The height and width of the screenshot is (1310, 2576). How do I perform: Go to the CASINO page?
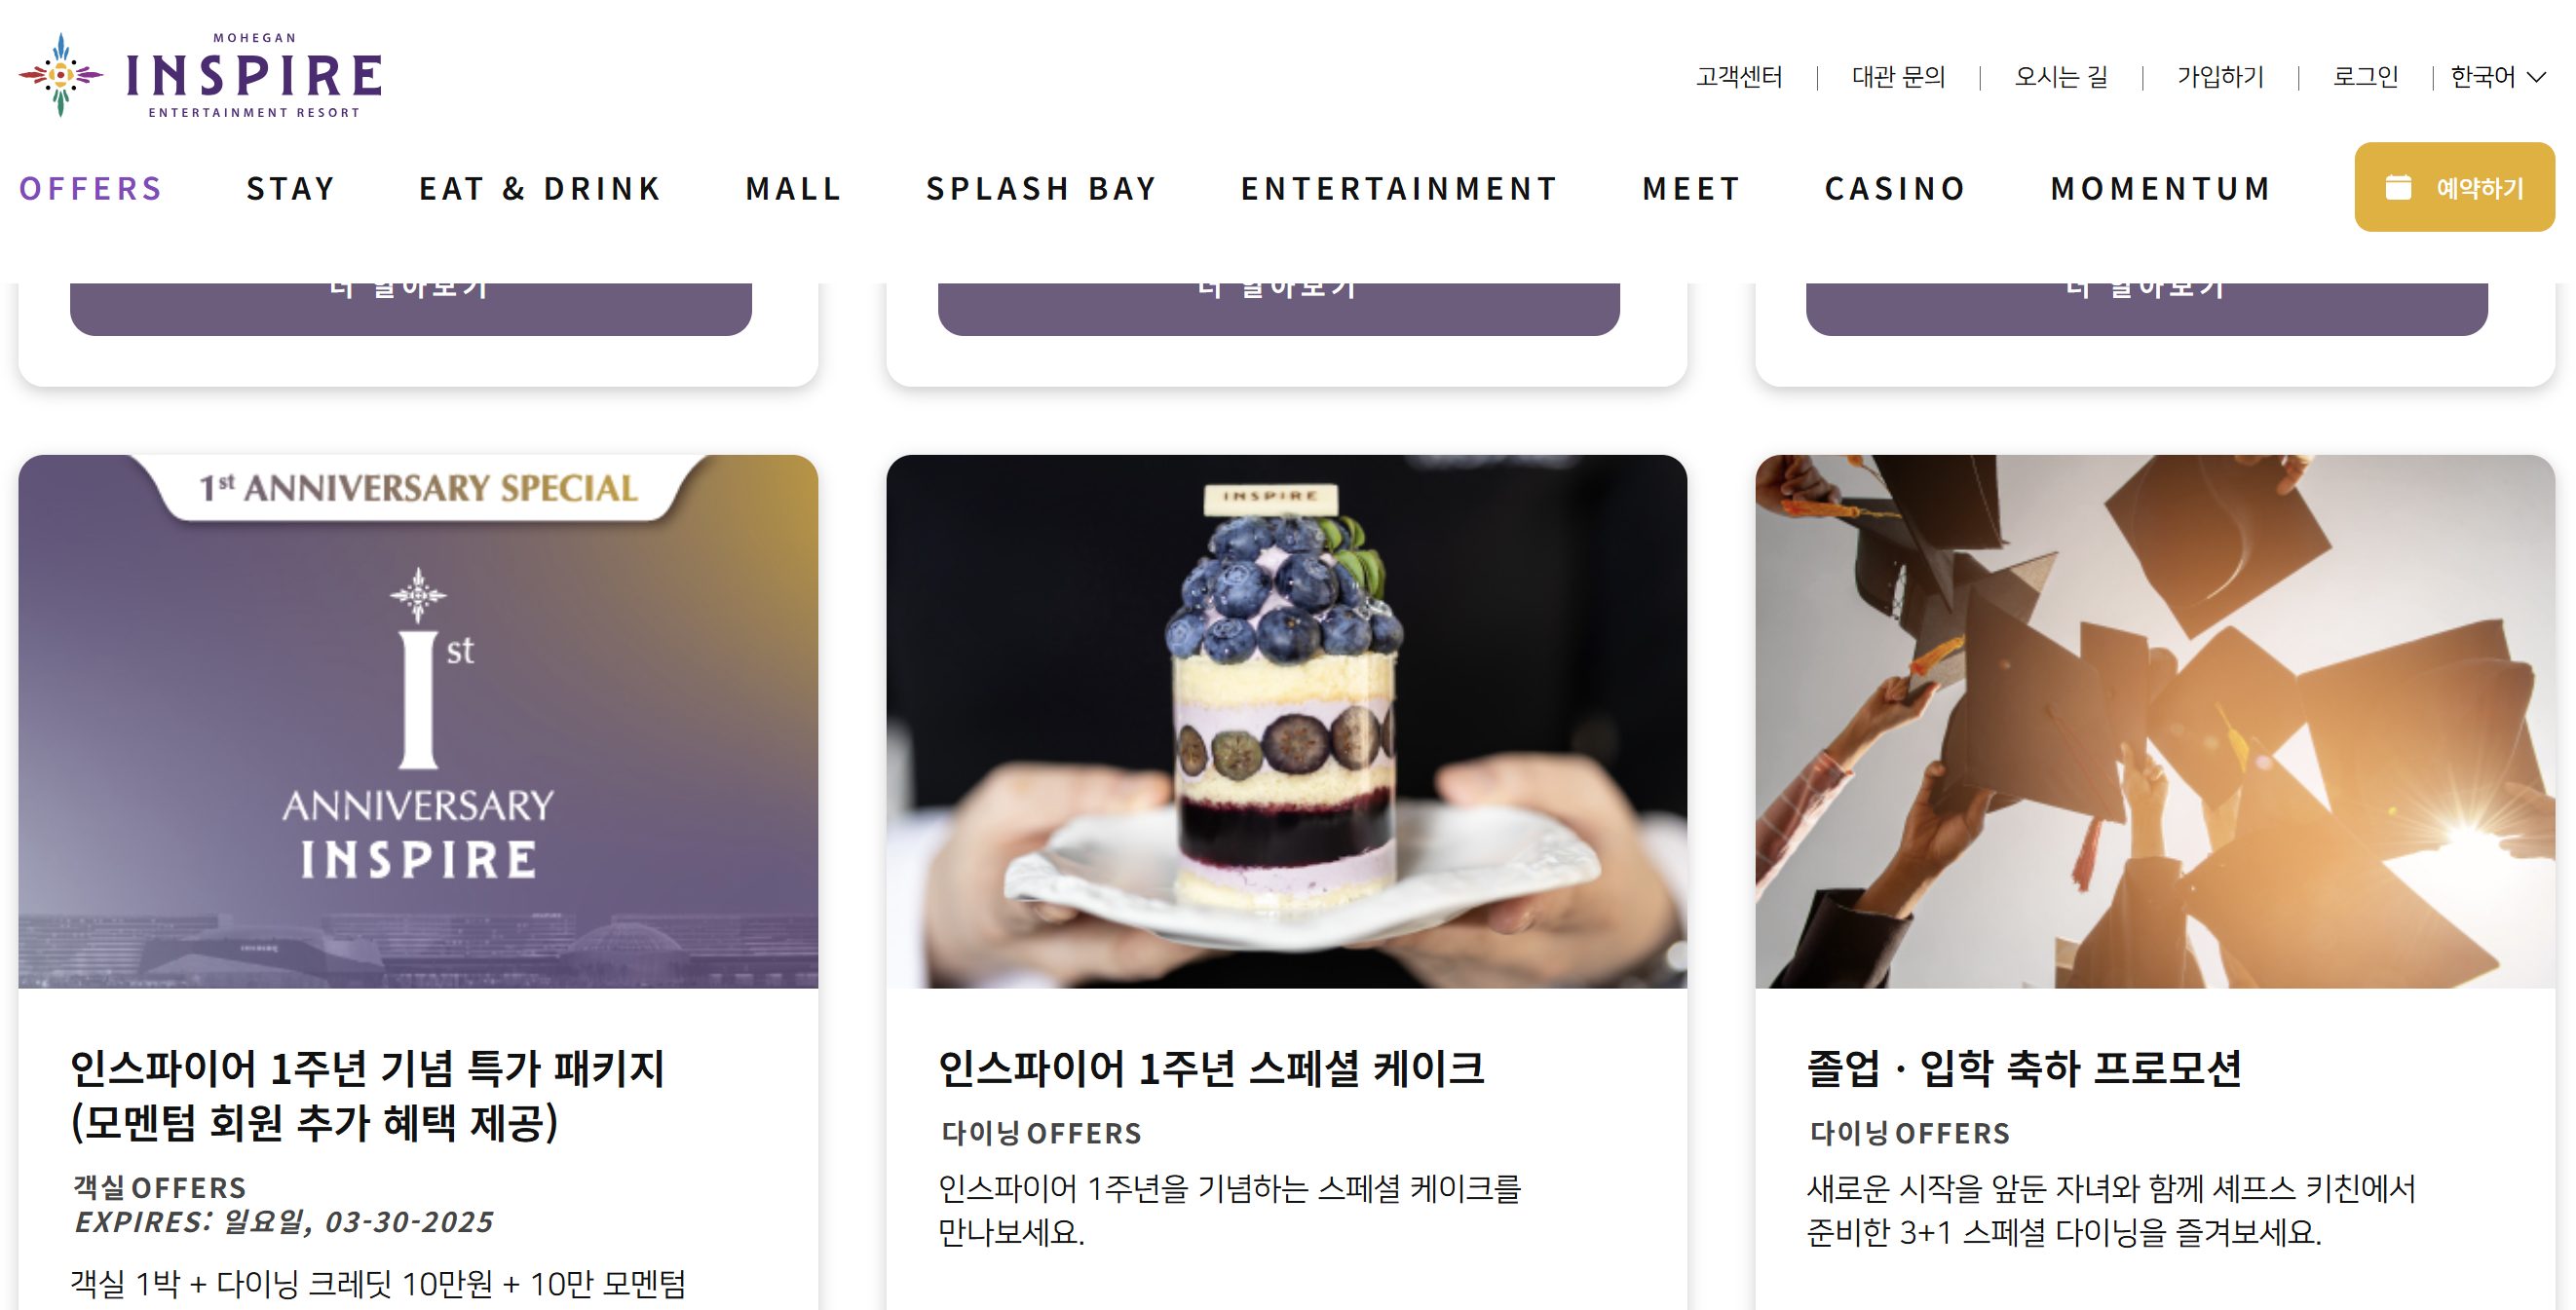1896,188
